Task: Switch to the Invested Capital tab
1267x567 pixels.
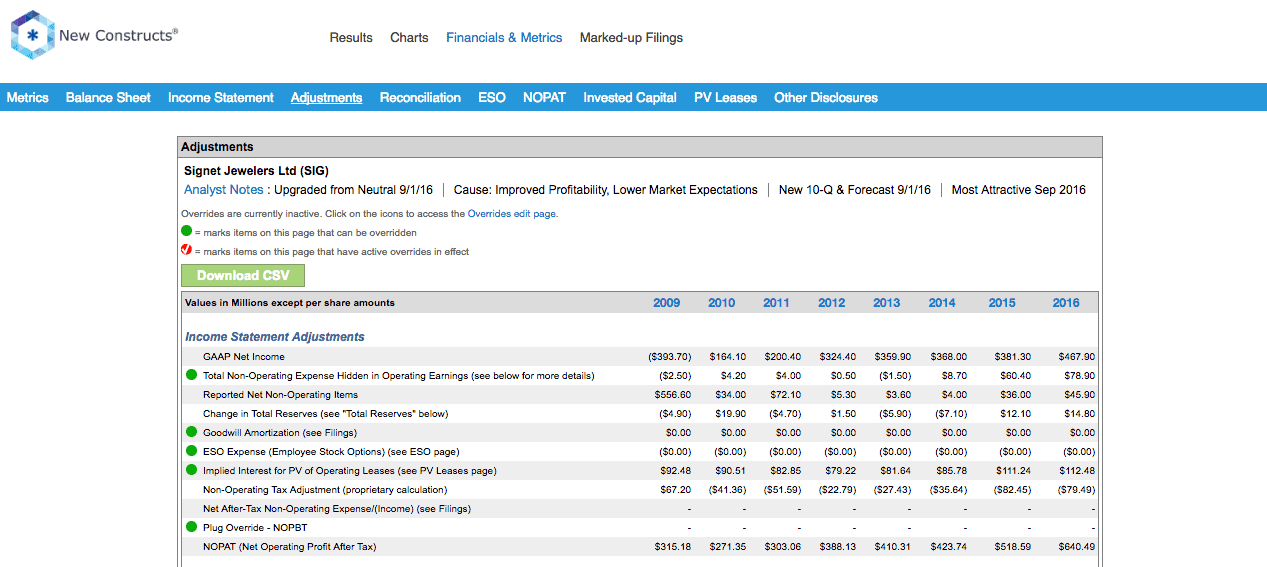Action: (x=630, y=97)
